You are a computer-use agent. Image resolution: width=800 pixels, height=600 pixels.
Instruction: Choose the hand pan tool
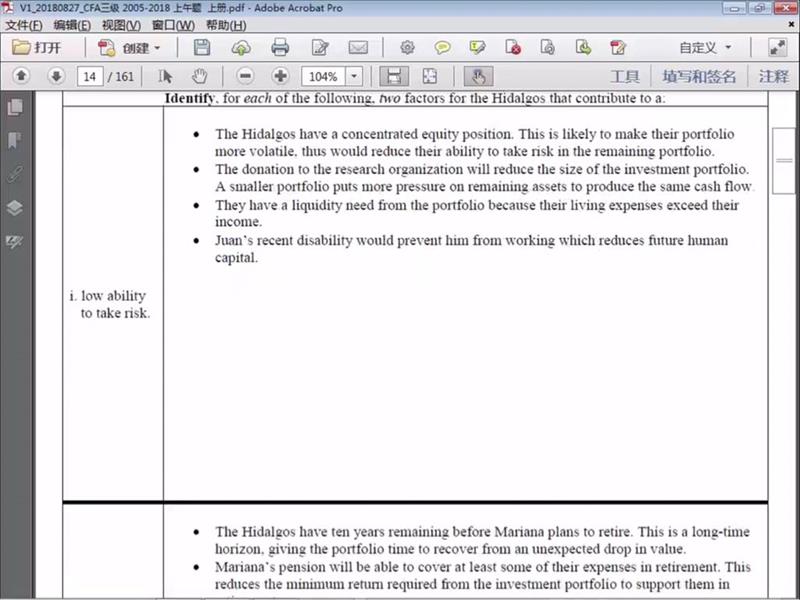(199, 77)
